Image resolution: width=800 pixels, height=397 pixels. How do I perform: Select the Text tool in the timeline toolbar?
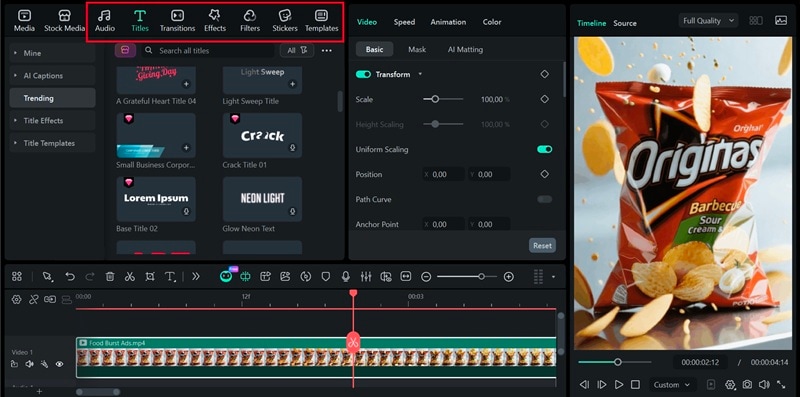point(170,277)
